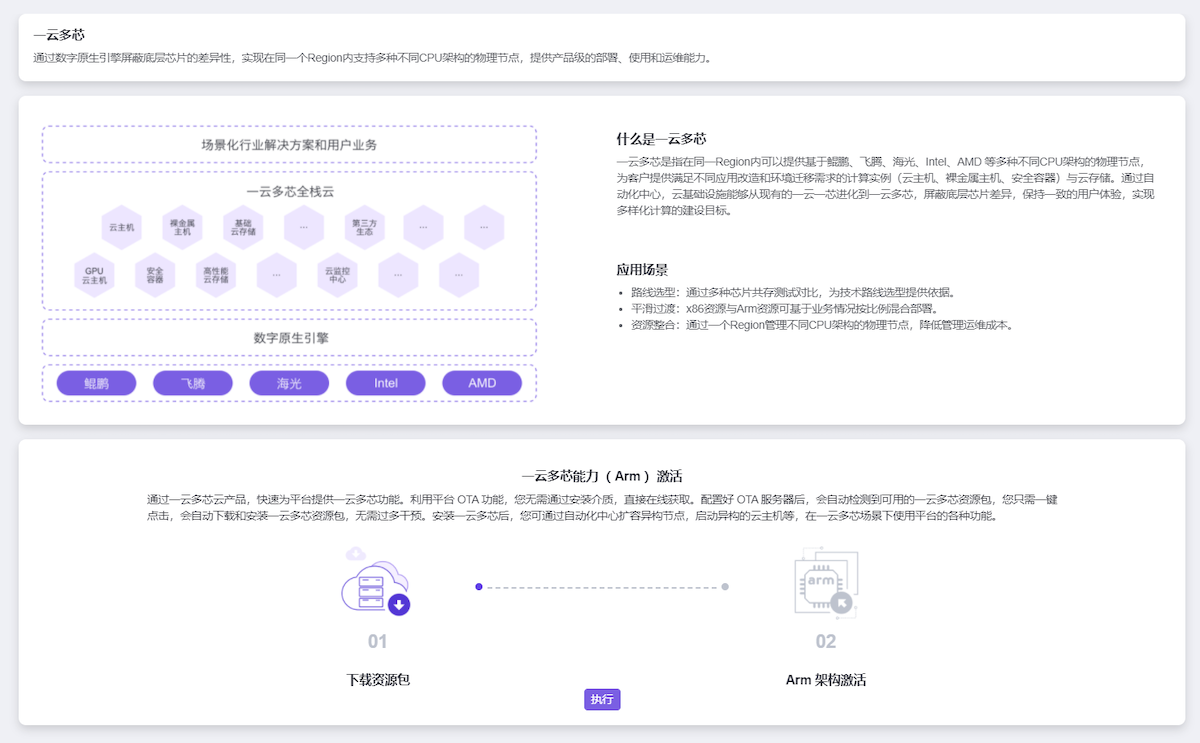Image resolution: width=1200 pixels, height=743 pixels.
Task: Click the 安全容器 hexagon icon
Action: [155, 275]
